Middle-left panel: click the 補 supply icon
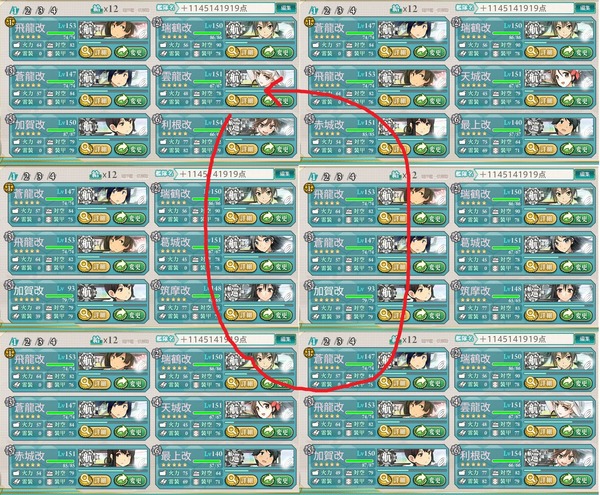The height and width of the screenshot is (495, 600). [95, 175]
